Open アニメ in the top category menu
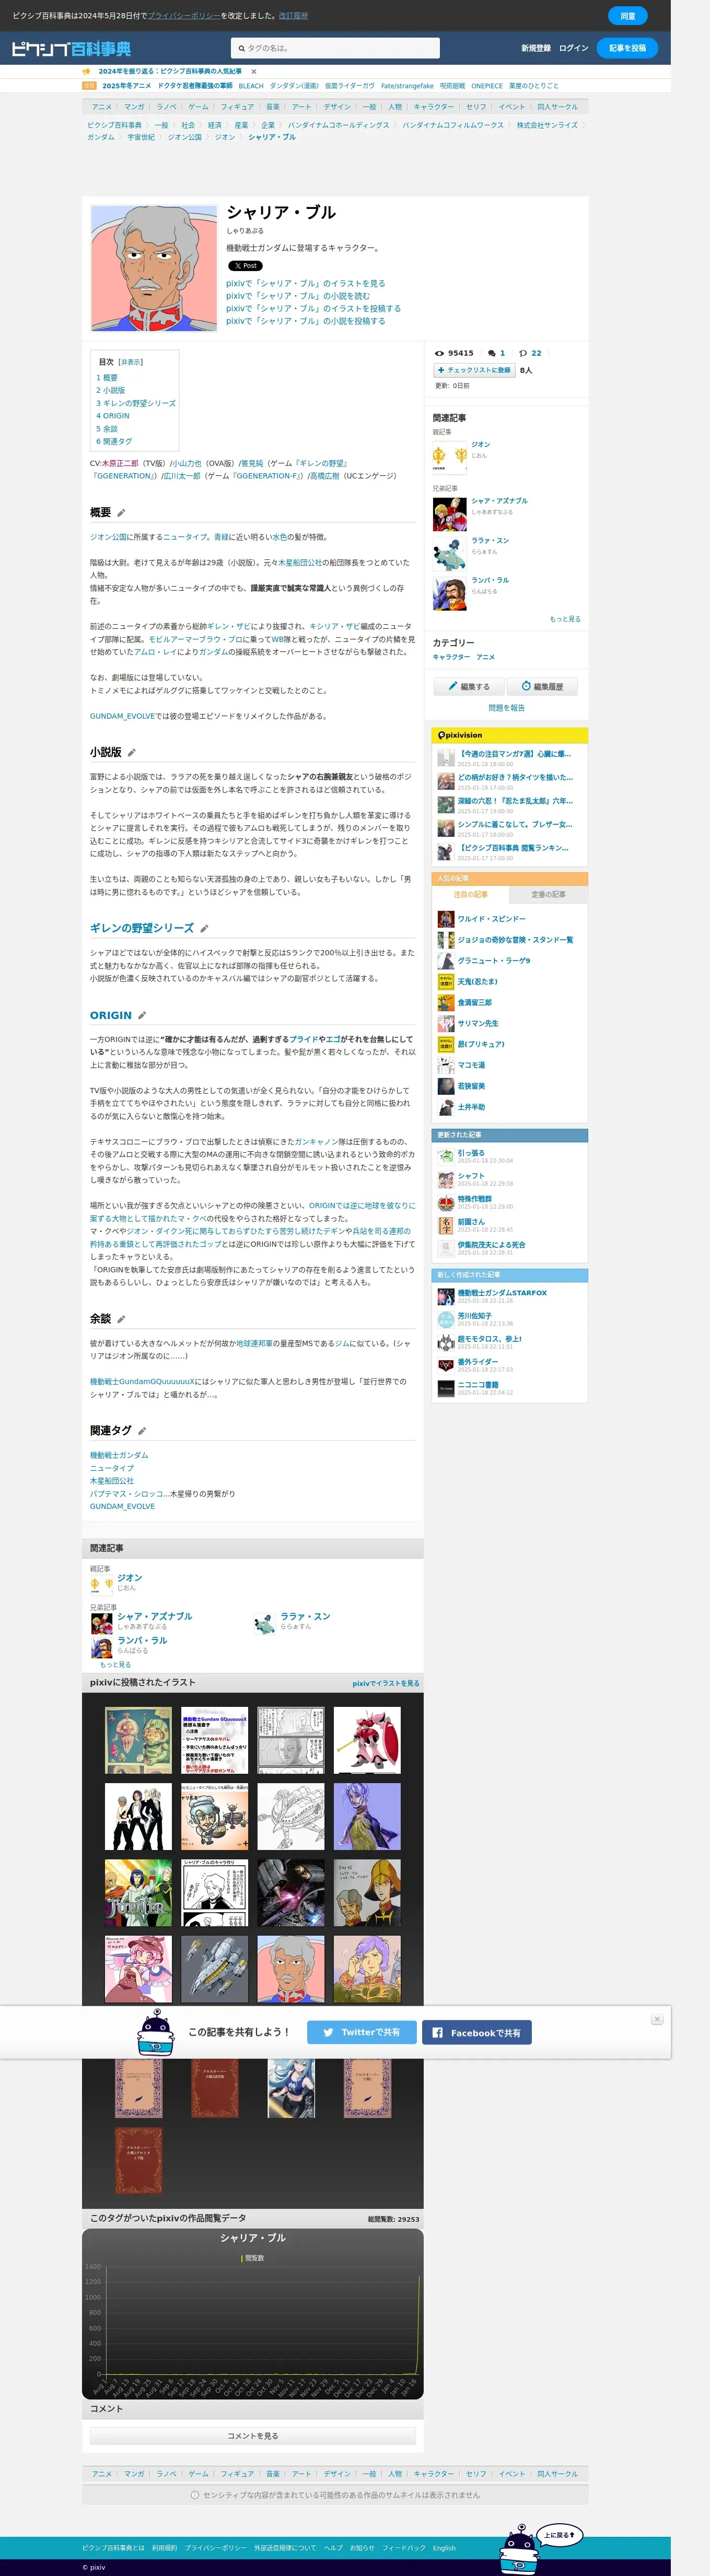 pos(102,107)
